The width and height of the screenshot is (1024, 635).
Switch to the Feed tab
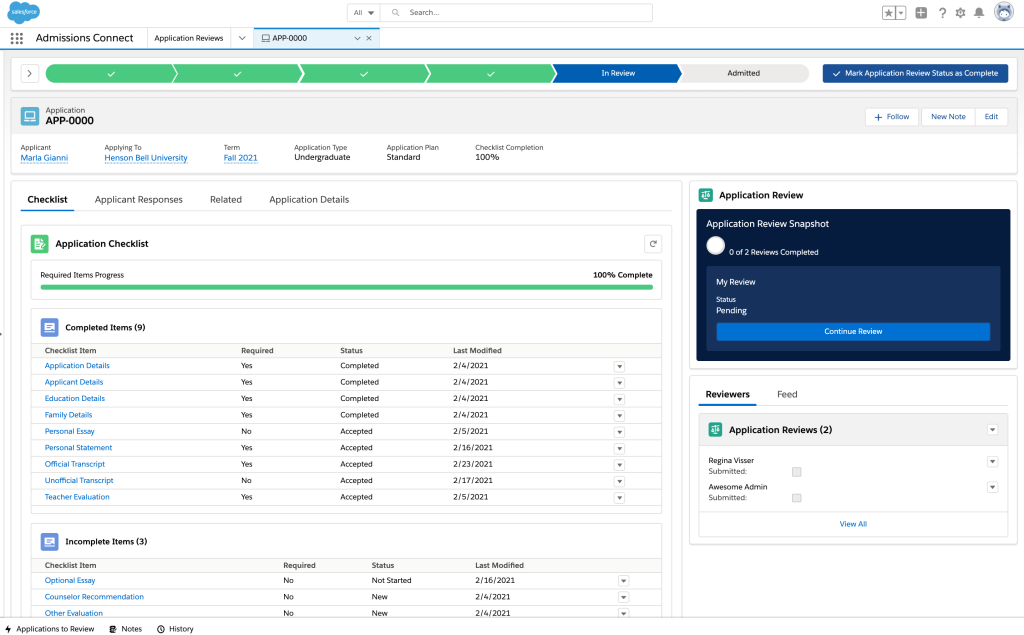click(x=787, y=394)
